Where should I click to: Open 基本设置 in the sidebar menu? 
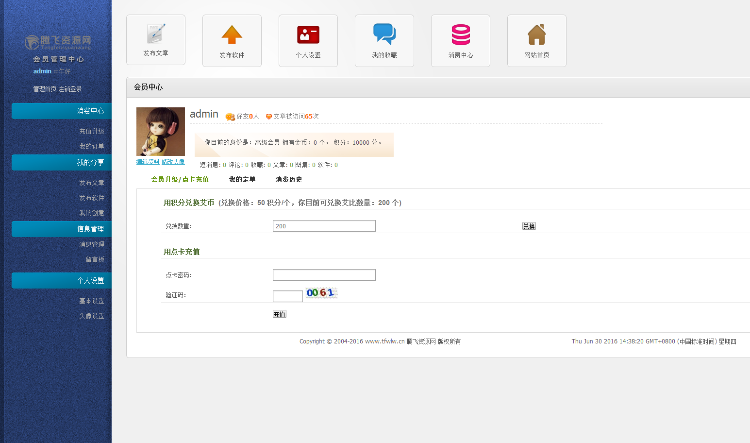91,301
